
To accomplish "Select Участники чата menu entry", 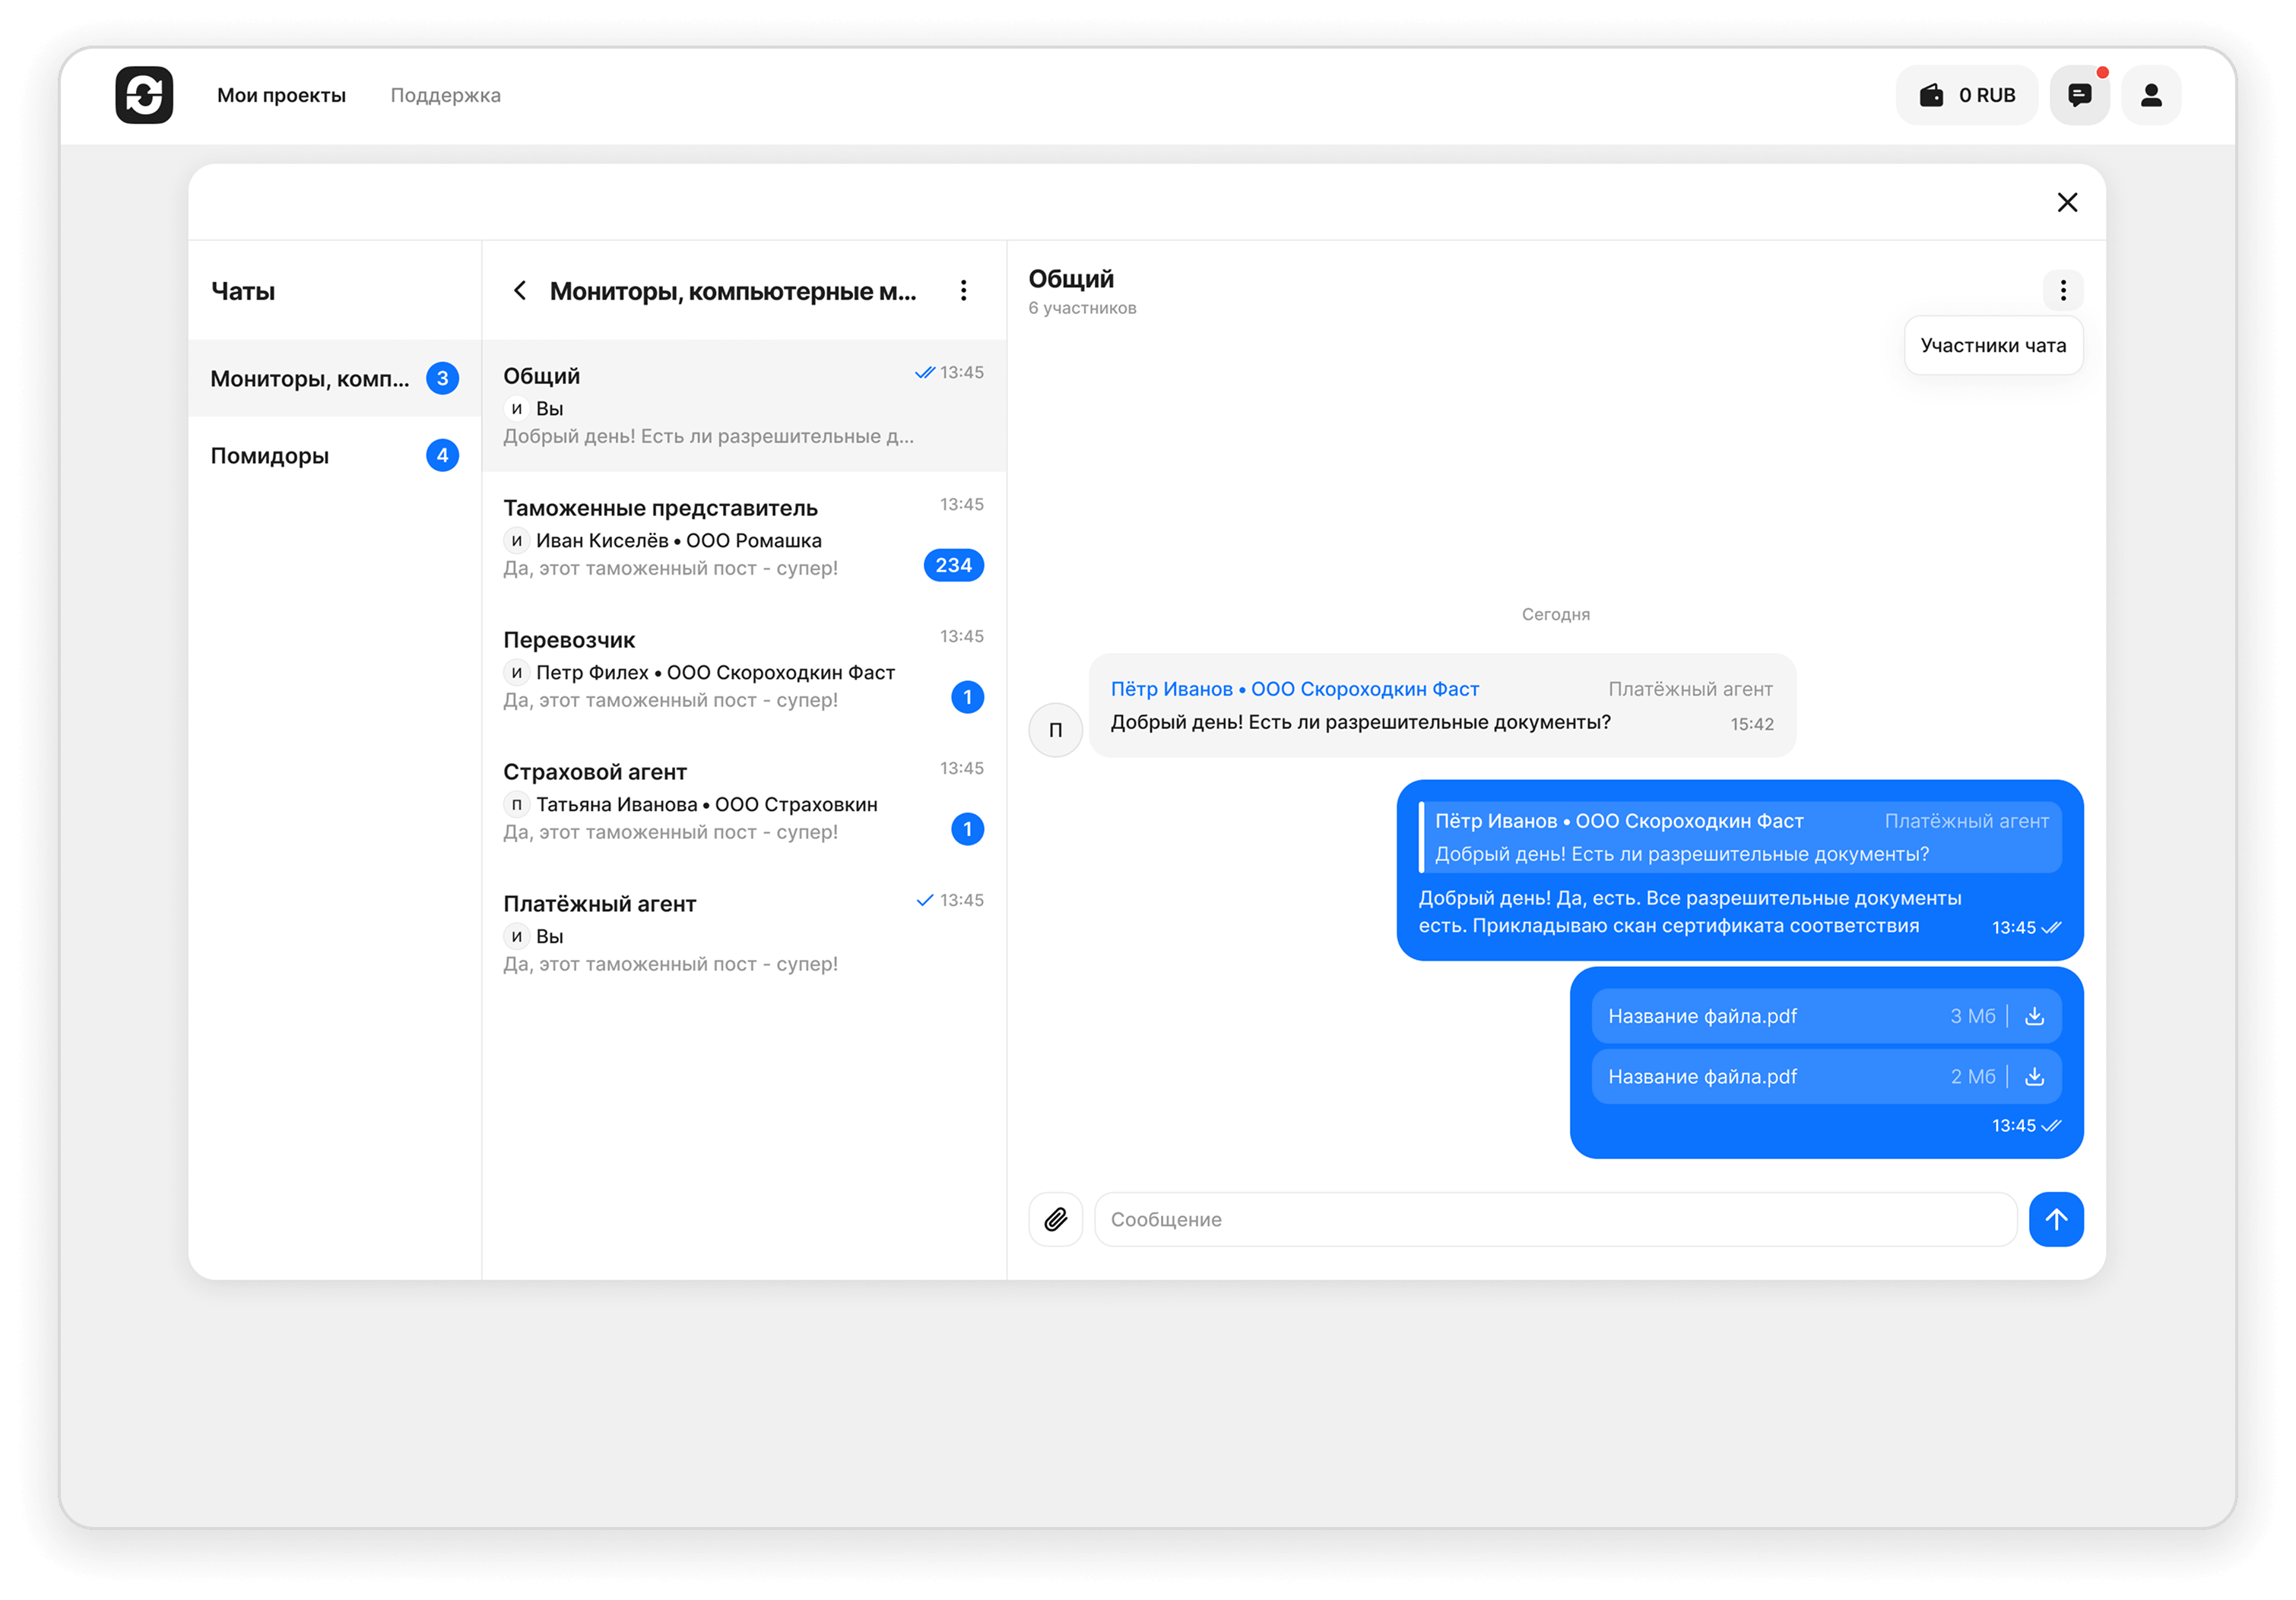I will point(1993,345).
